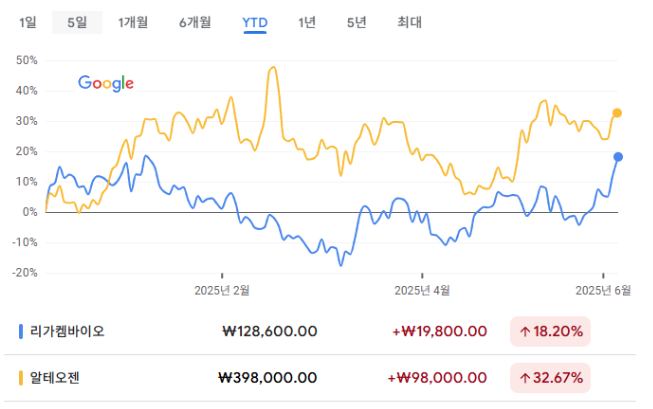Click the 2025년 2월 axis label
This screenshot has height=409, width=653.
(222, 290)
